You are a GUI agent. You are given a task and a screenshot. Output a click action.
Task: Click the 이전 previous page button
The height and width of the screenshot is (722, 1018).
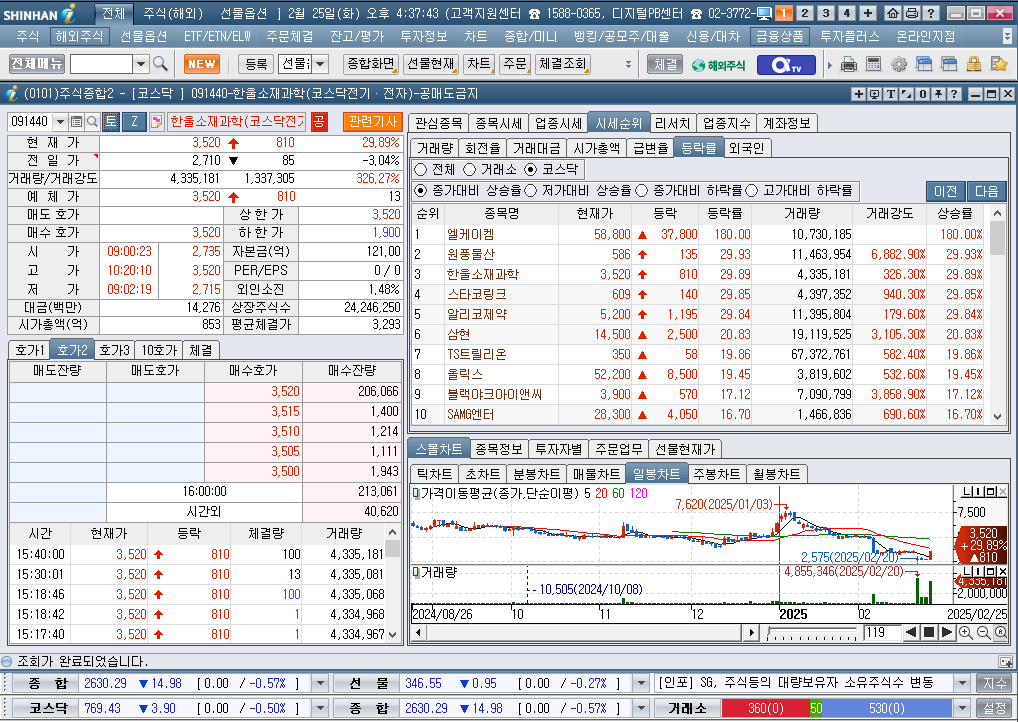(945, 191)
